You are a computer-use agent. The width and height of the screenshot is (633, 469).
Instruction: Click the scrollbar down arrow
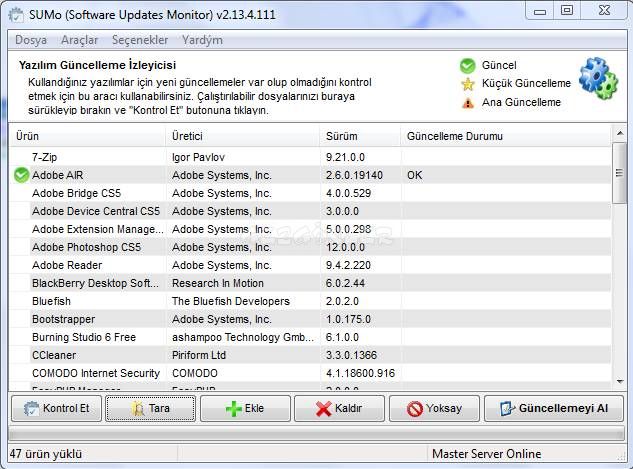pos(620,381)
